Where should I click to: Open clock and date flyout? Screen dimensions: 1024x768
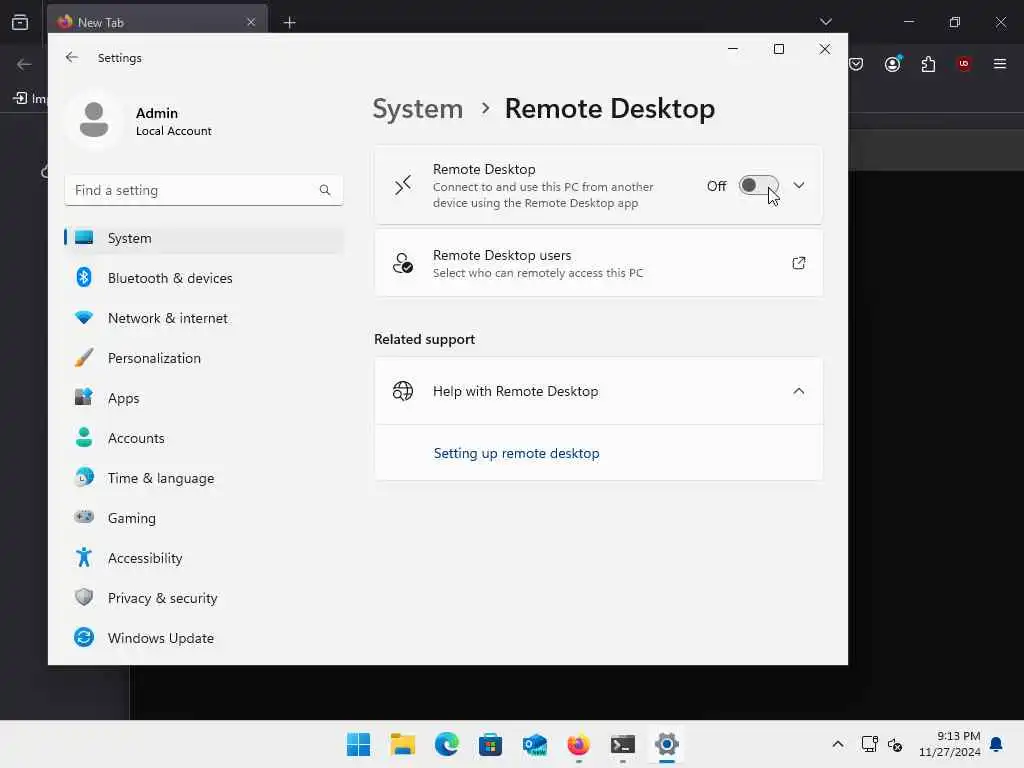pyautogui.click(x=950, y=744)
